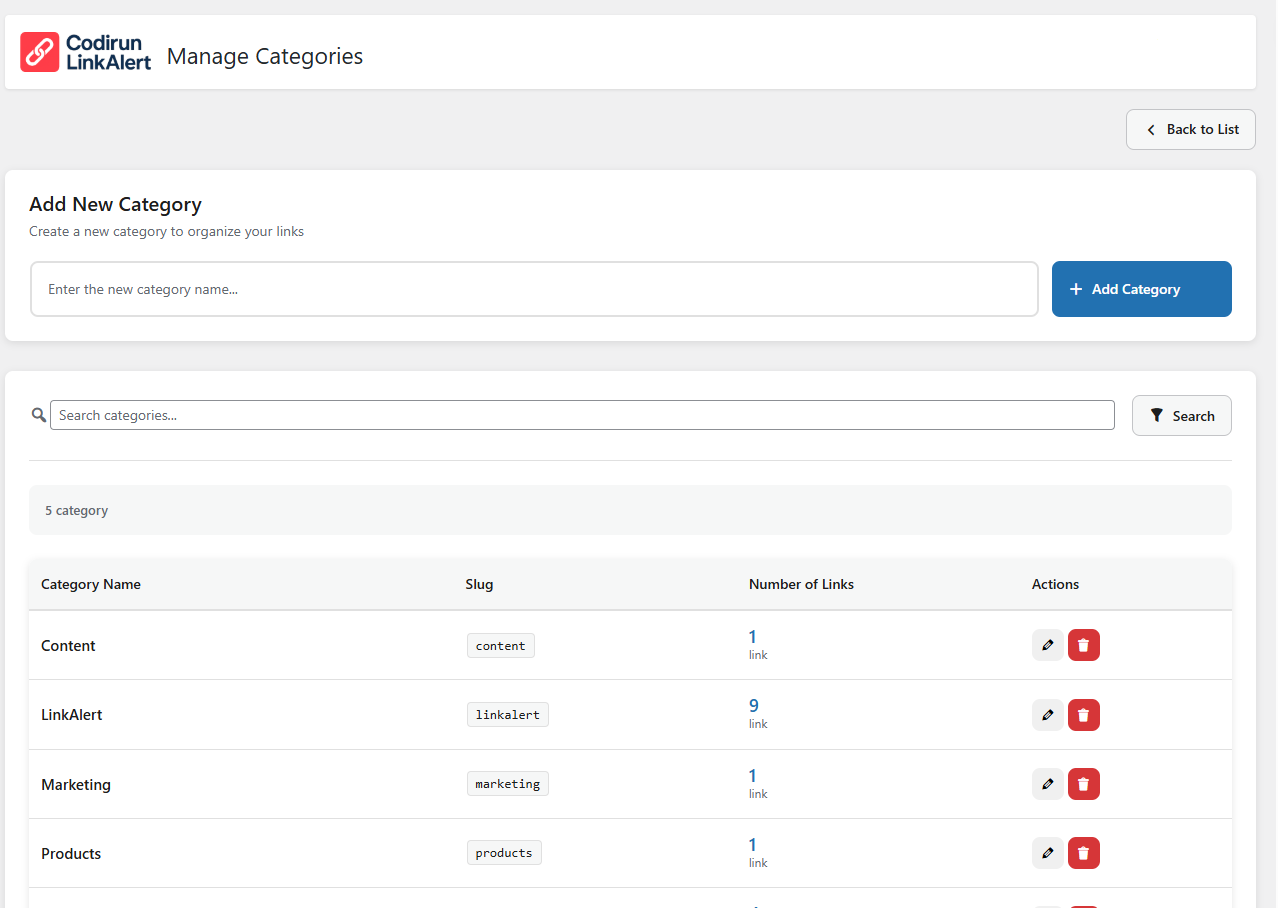The width and height of the screenshot is (1278, 908).
Task: View the Marketing category link count
Action: click(x=753, y=776)
